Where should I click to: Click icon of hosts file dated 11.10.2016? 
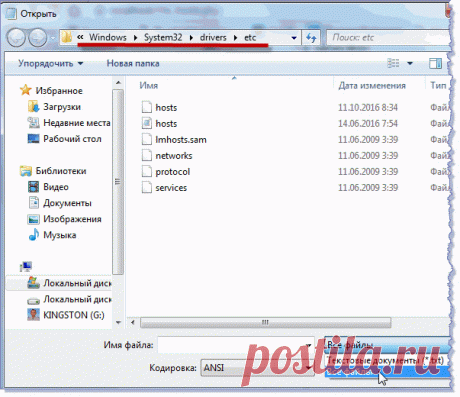pyautogui.click(x=147, y=107)
